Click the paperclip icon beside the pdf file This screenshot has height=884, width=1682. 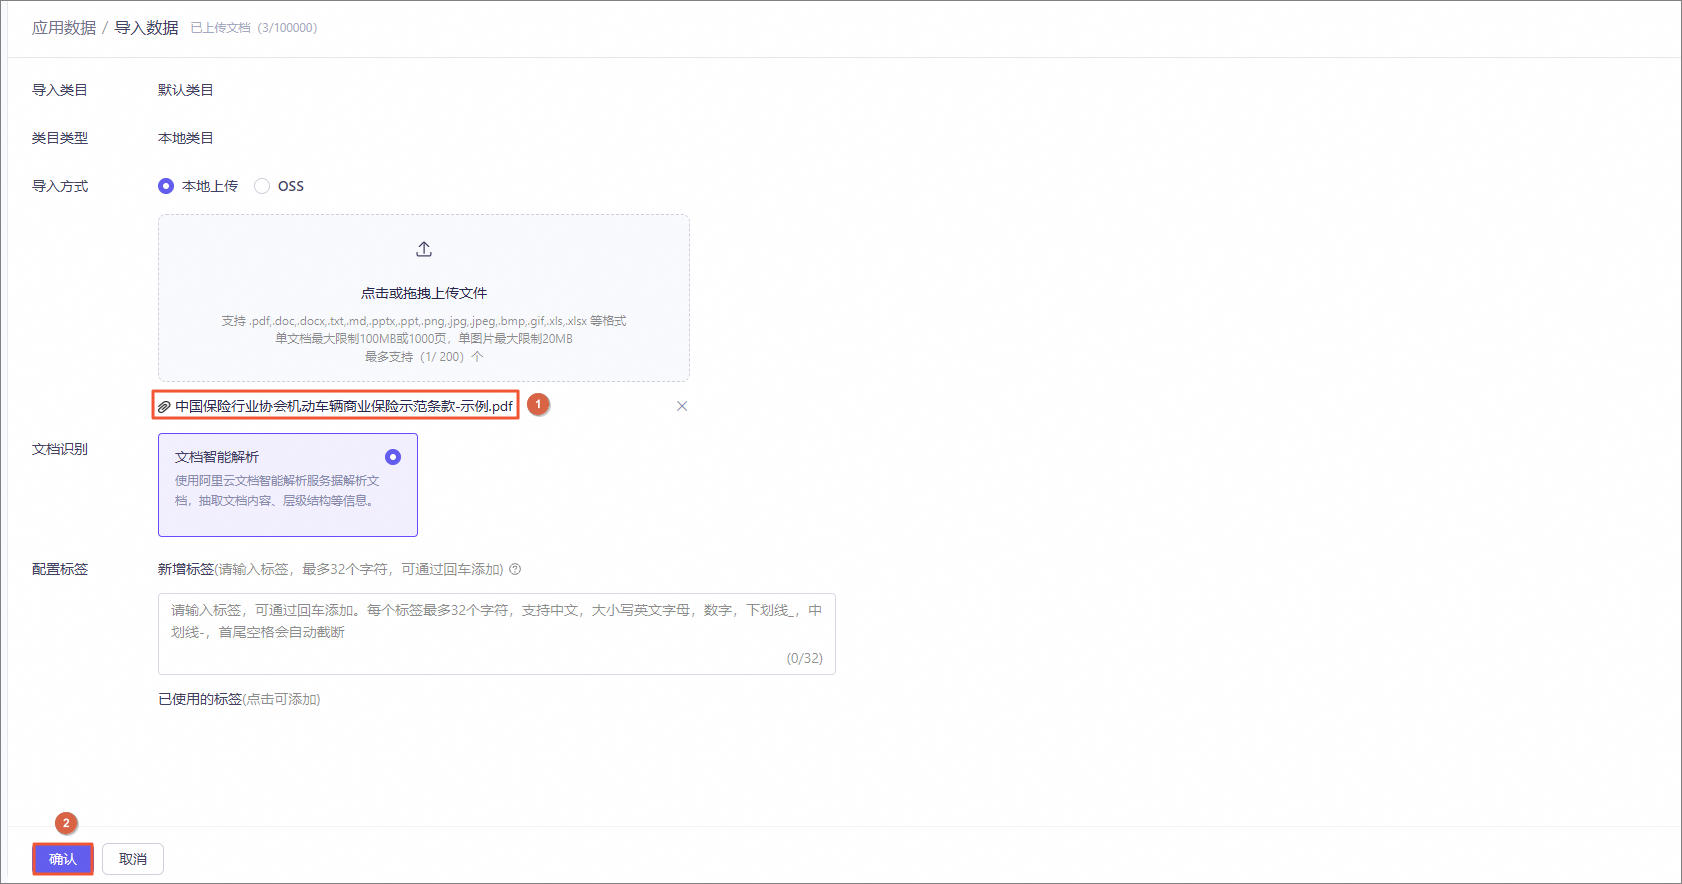pyautogui.click(x=164, y=407)
